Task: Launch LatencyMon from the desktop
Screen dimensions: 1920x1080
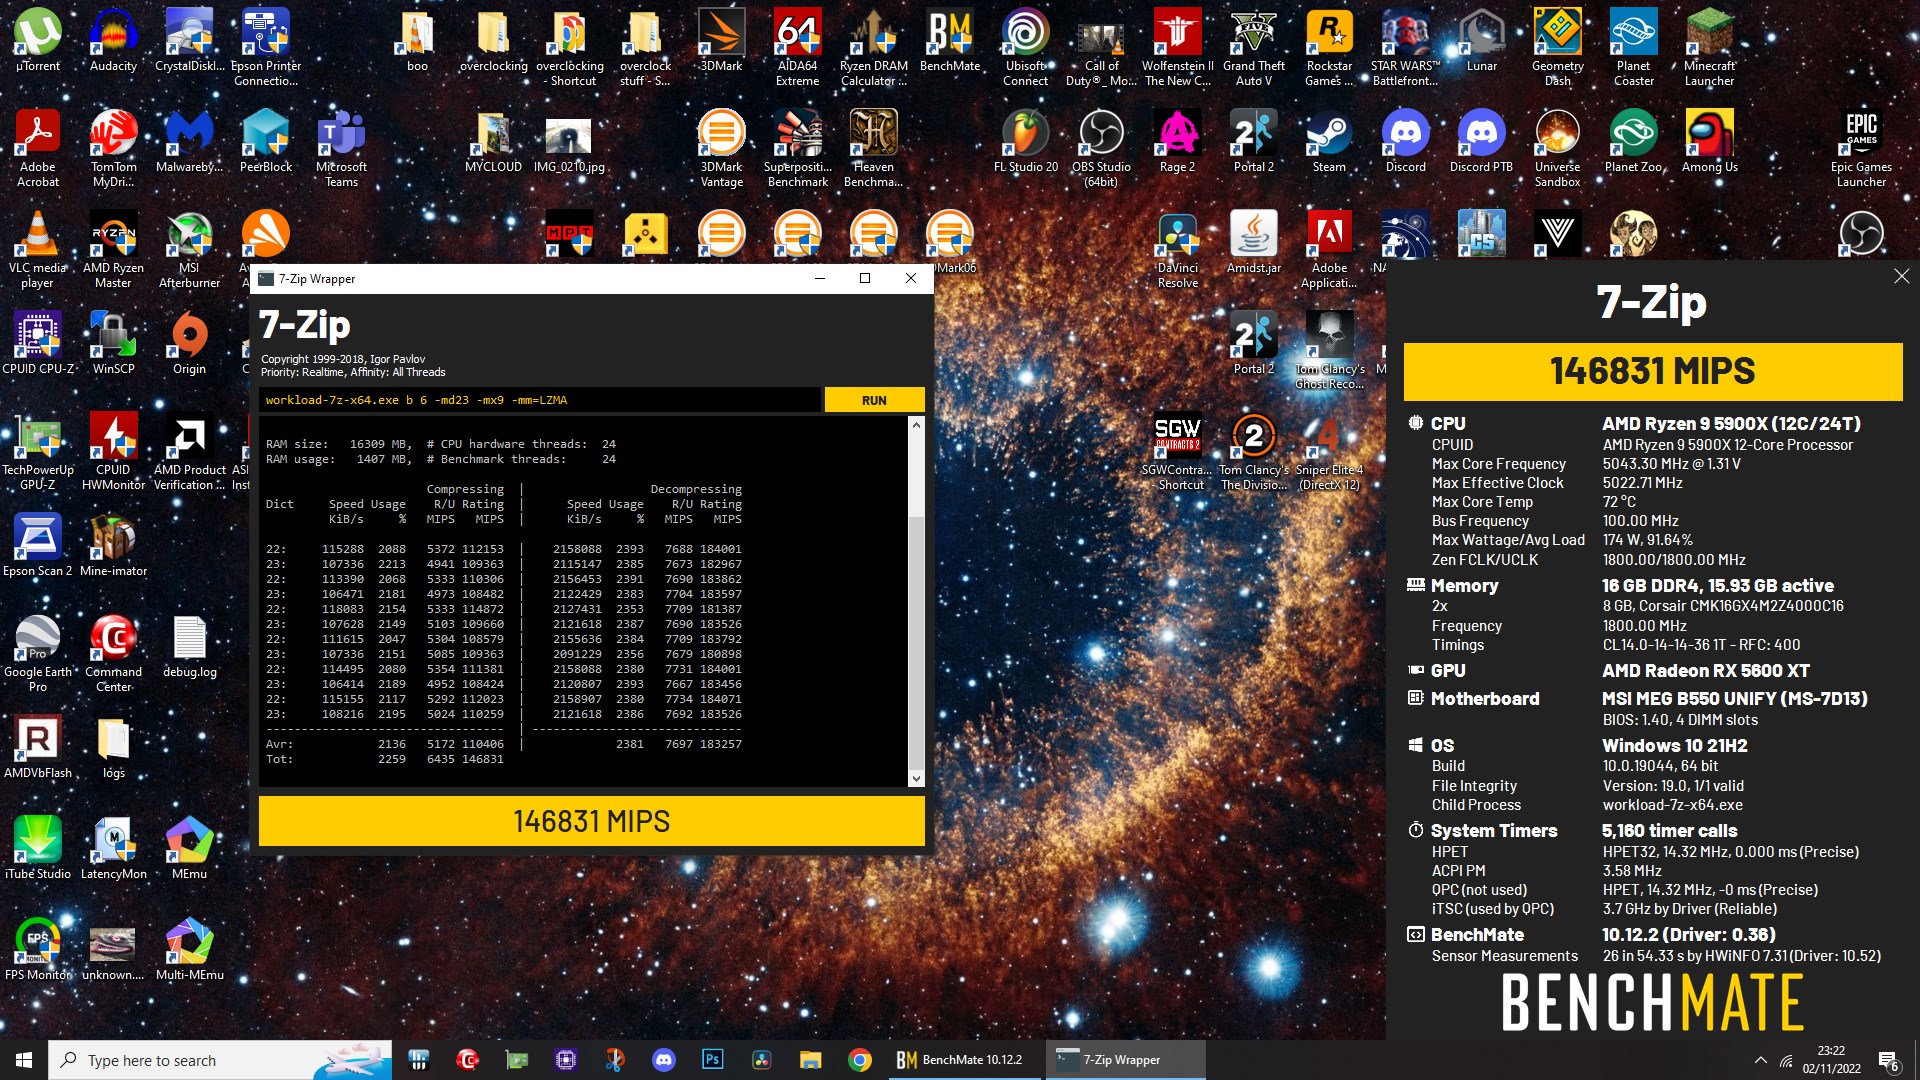Action: (x=113, y=849)
